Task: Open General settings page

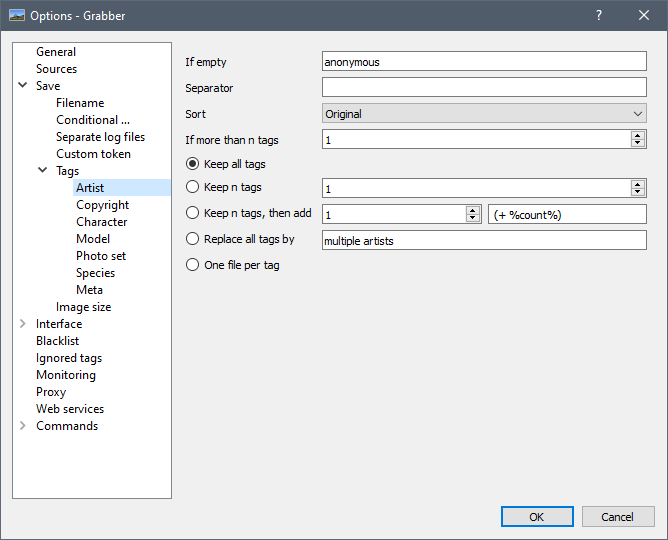Action: 56,52
